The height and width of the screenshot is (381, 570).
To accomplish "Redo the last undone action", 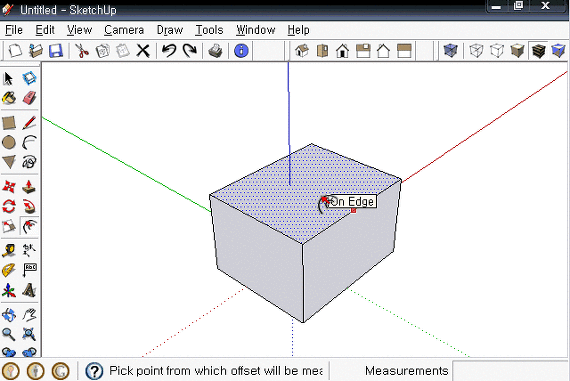I will [189, 51].
